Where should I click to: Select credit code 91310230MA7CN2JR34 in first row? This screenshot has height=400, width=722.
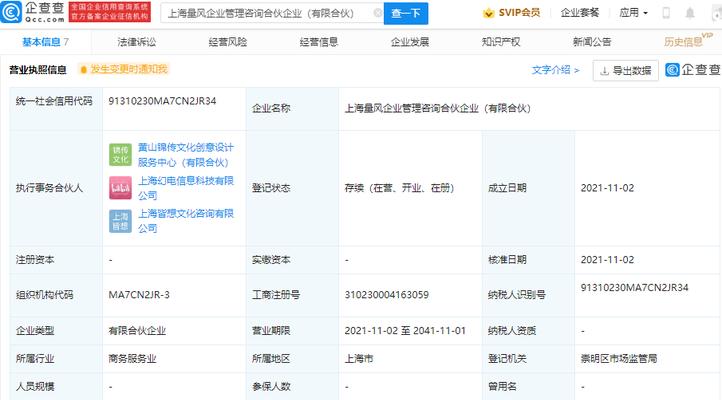[162, 101]
